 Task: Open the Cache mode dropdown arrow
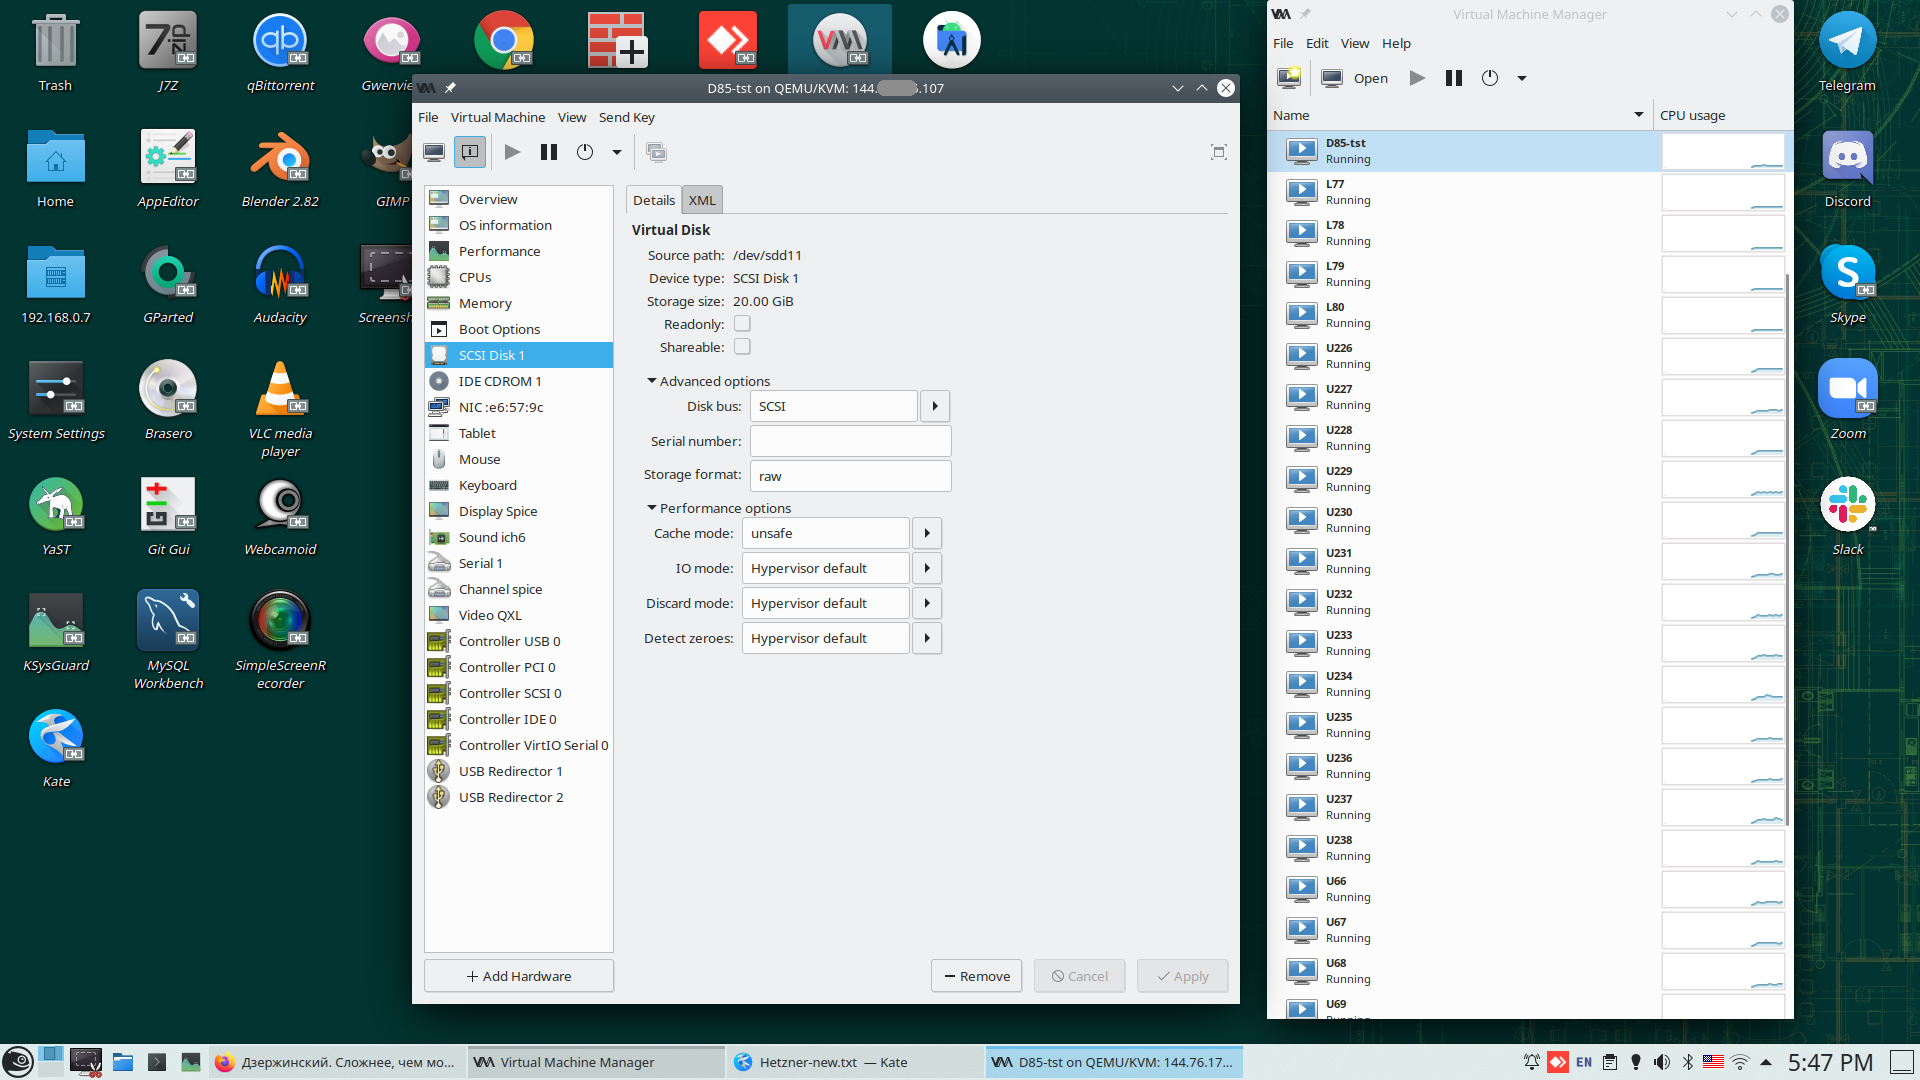pos(927,533)
